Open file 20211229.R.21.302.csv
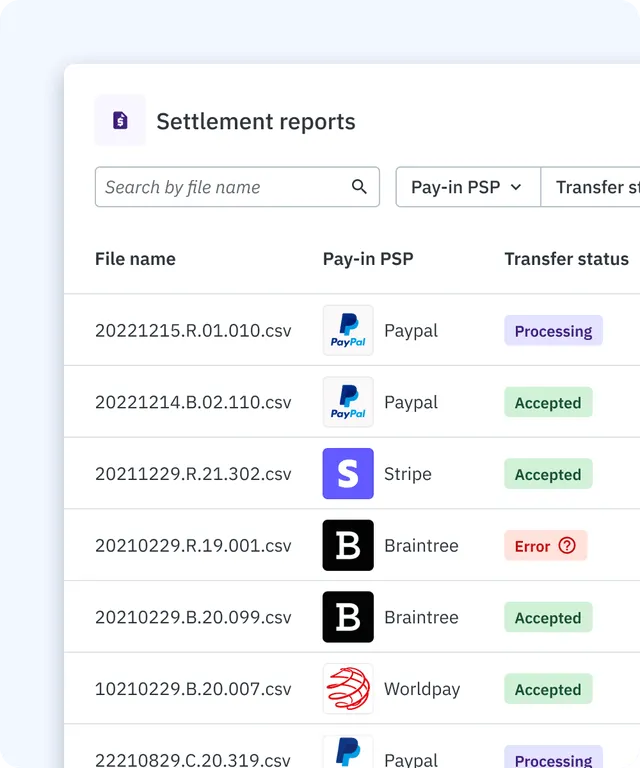Screen dimensions: 640x768 pos(193,474)
